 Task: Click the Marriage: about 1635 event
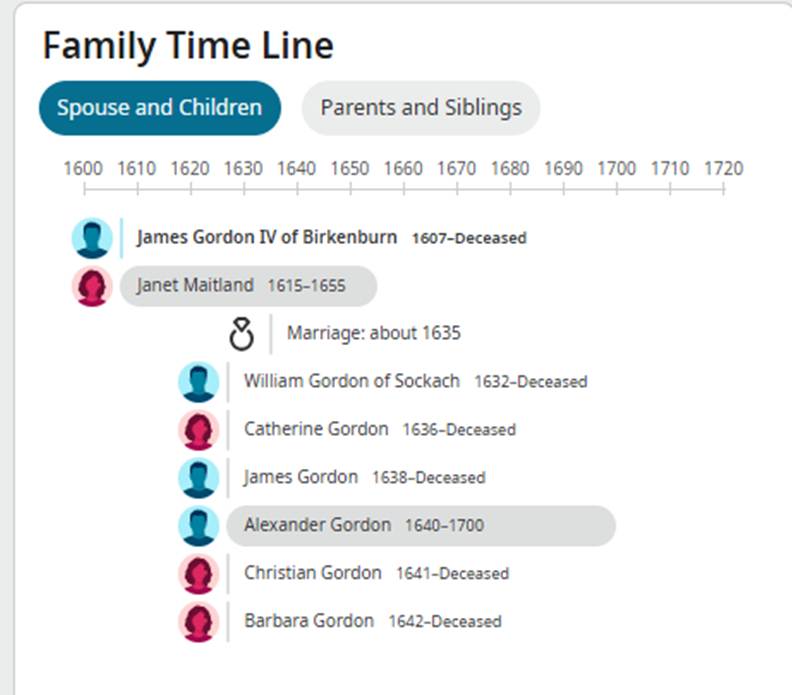tap(374, 333)
